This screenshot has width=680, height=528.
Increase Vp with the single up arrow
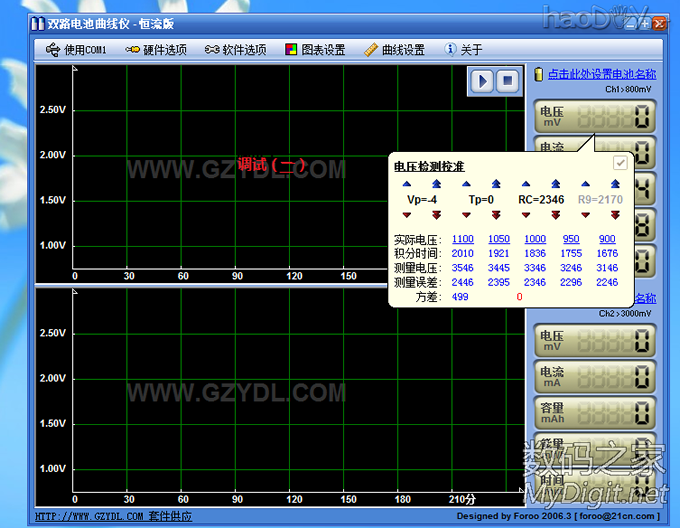pyautogui.click(x=406, y=184)
